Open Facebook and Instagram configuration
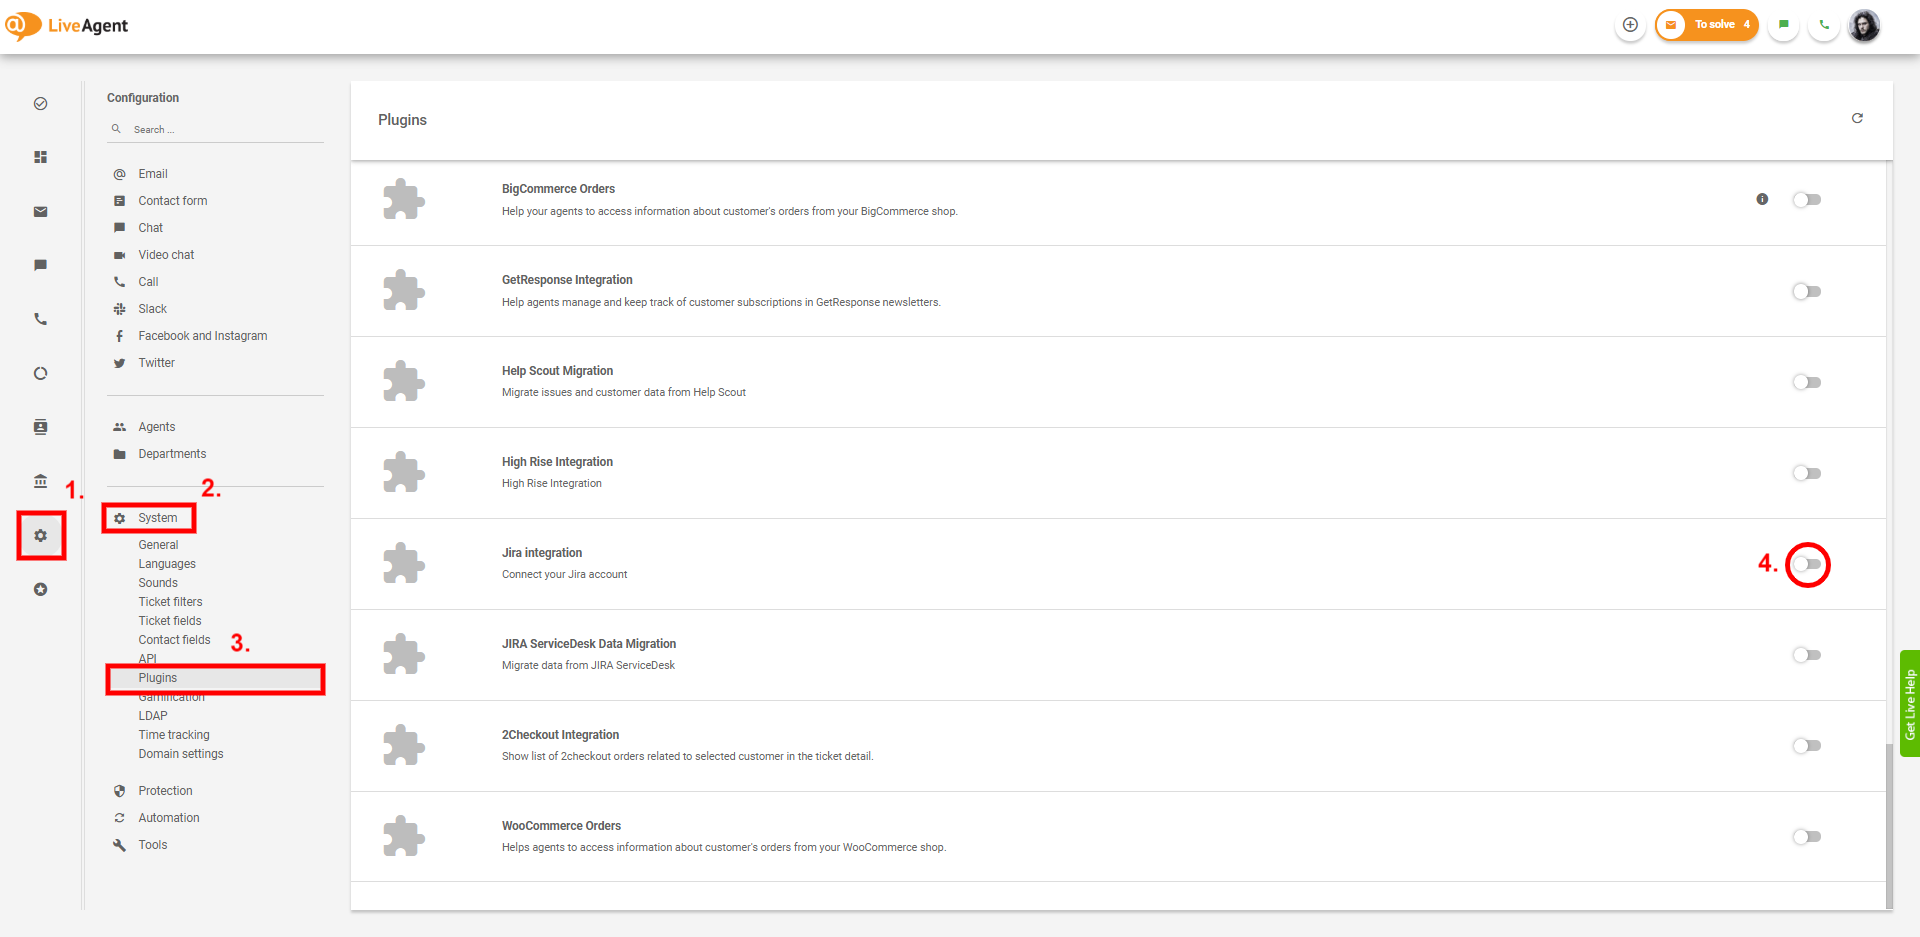 [x=202, y=336]
